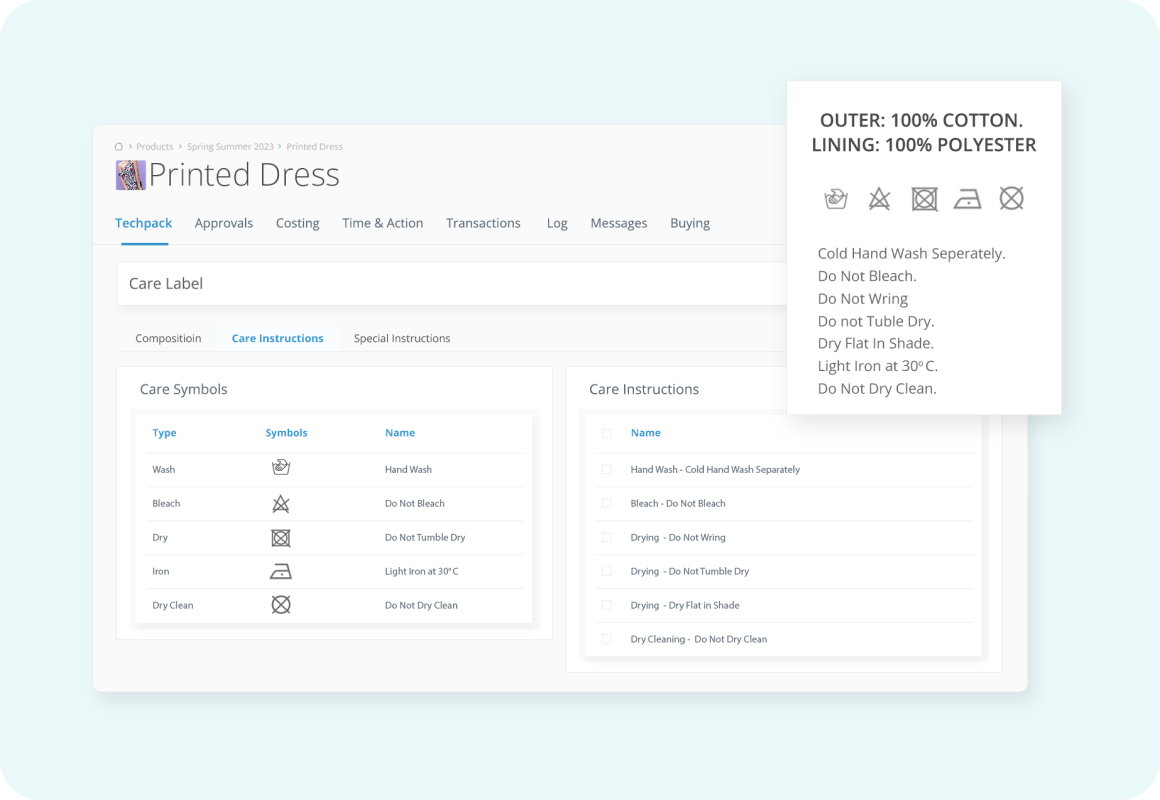Image resolution: width=1160 pixels, height=800 pixels.
Task: Open the Costing tab
Action: coord(297,223)
